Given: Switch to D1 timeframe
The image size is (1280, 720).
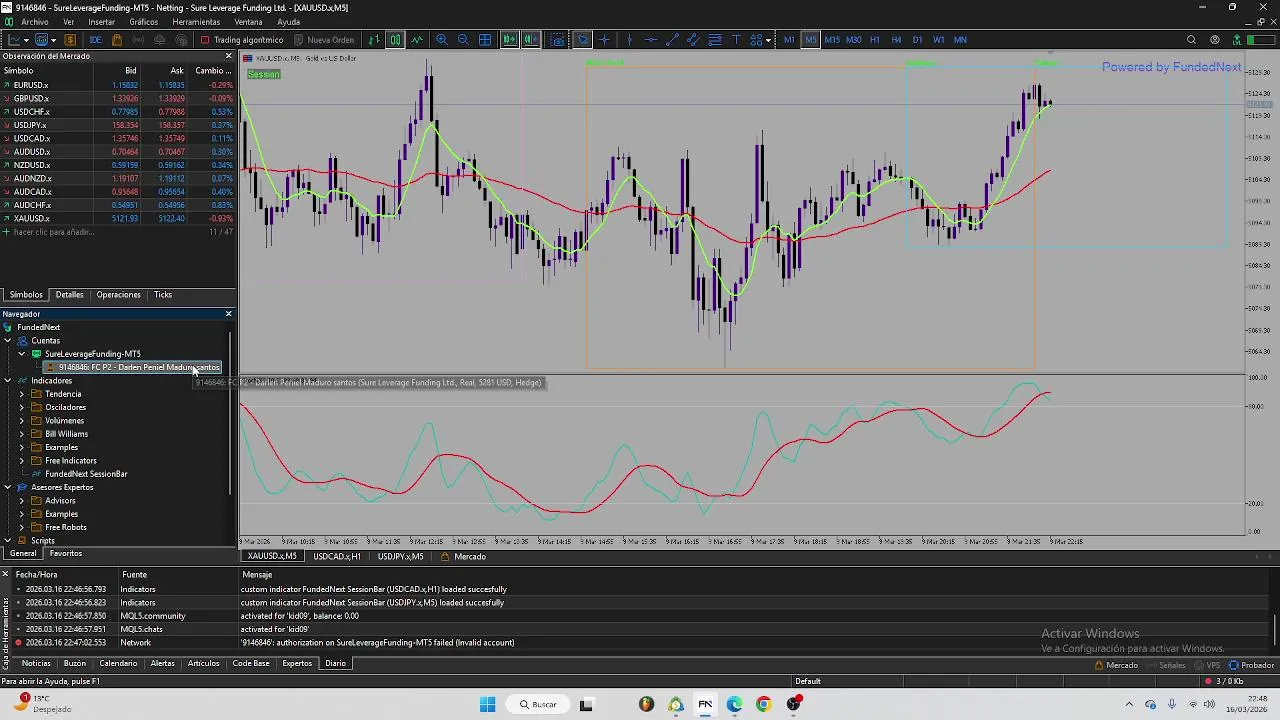Looking at the screenshot, I should (x=917, y=40).
